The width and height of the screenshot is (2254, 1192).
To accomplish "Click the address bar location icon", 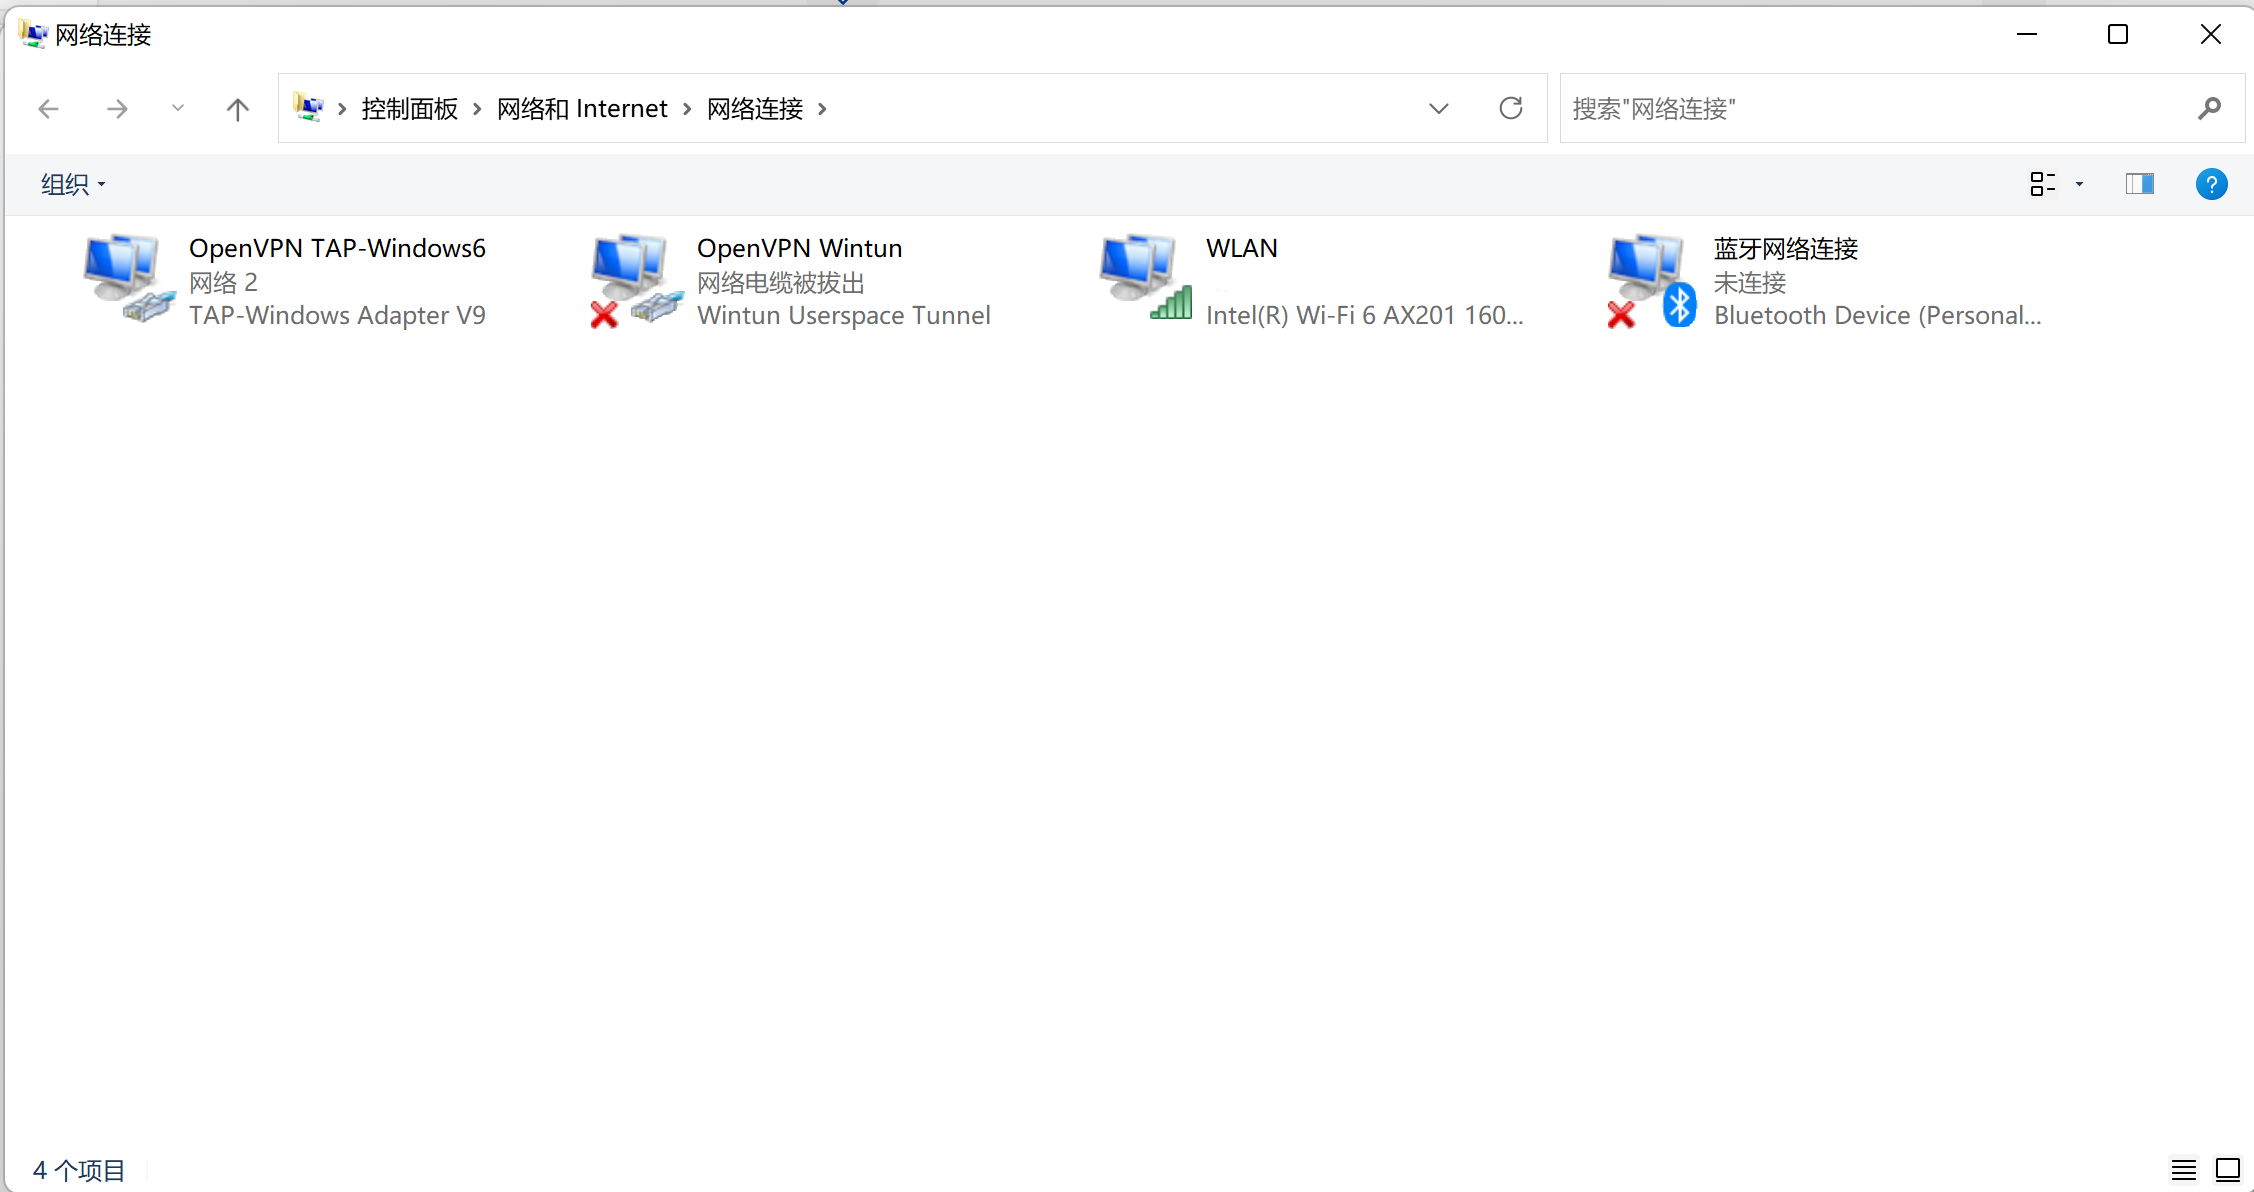I will point(308,107).
